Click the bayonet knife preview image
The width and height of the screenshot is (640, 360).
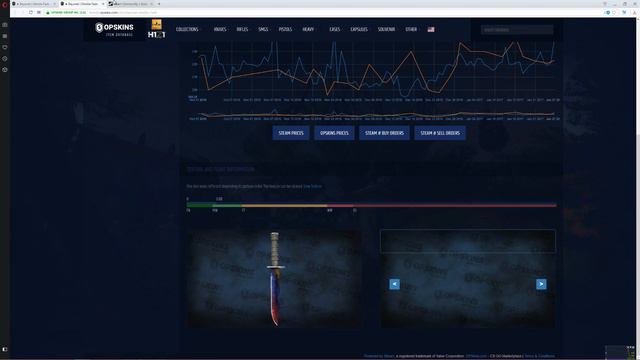[x=274, y=279]
